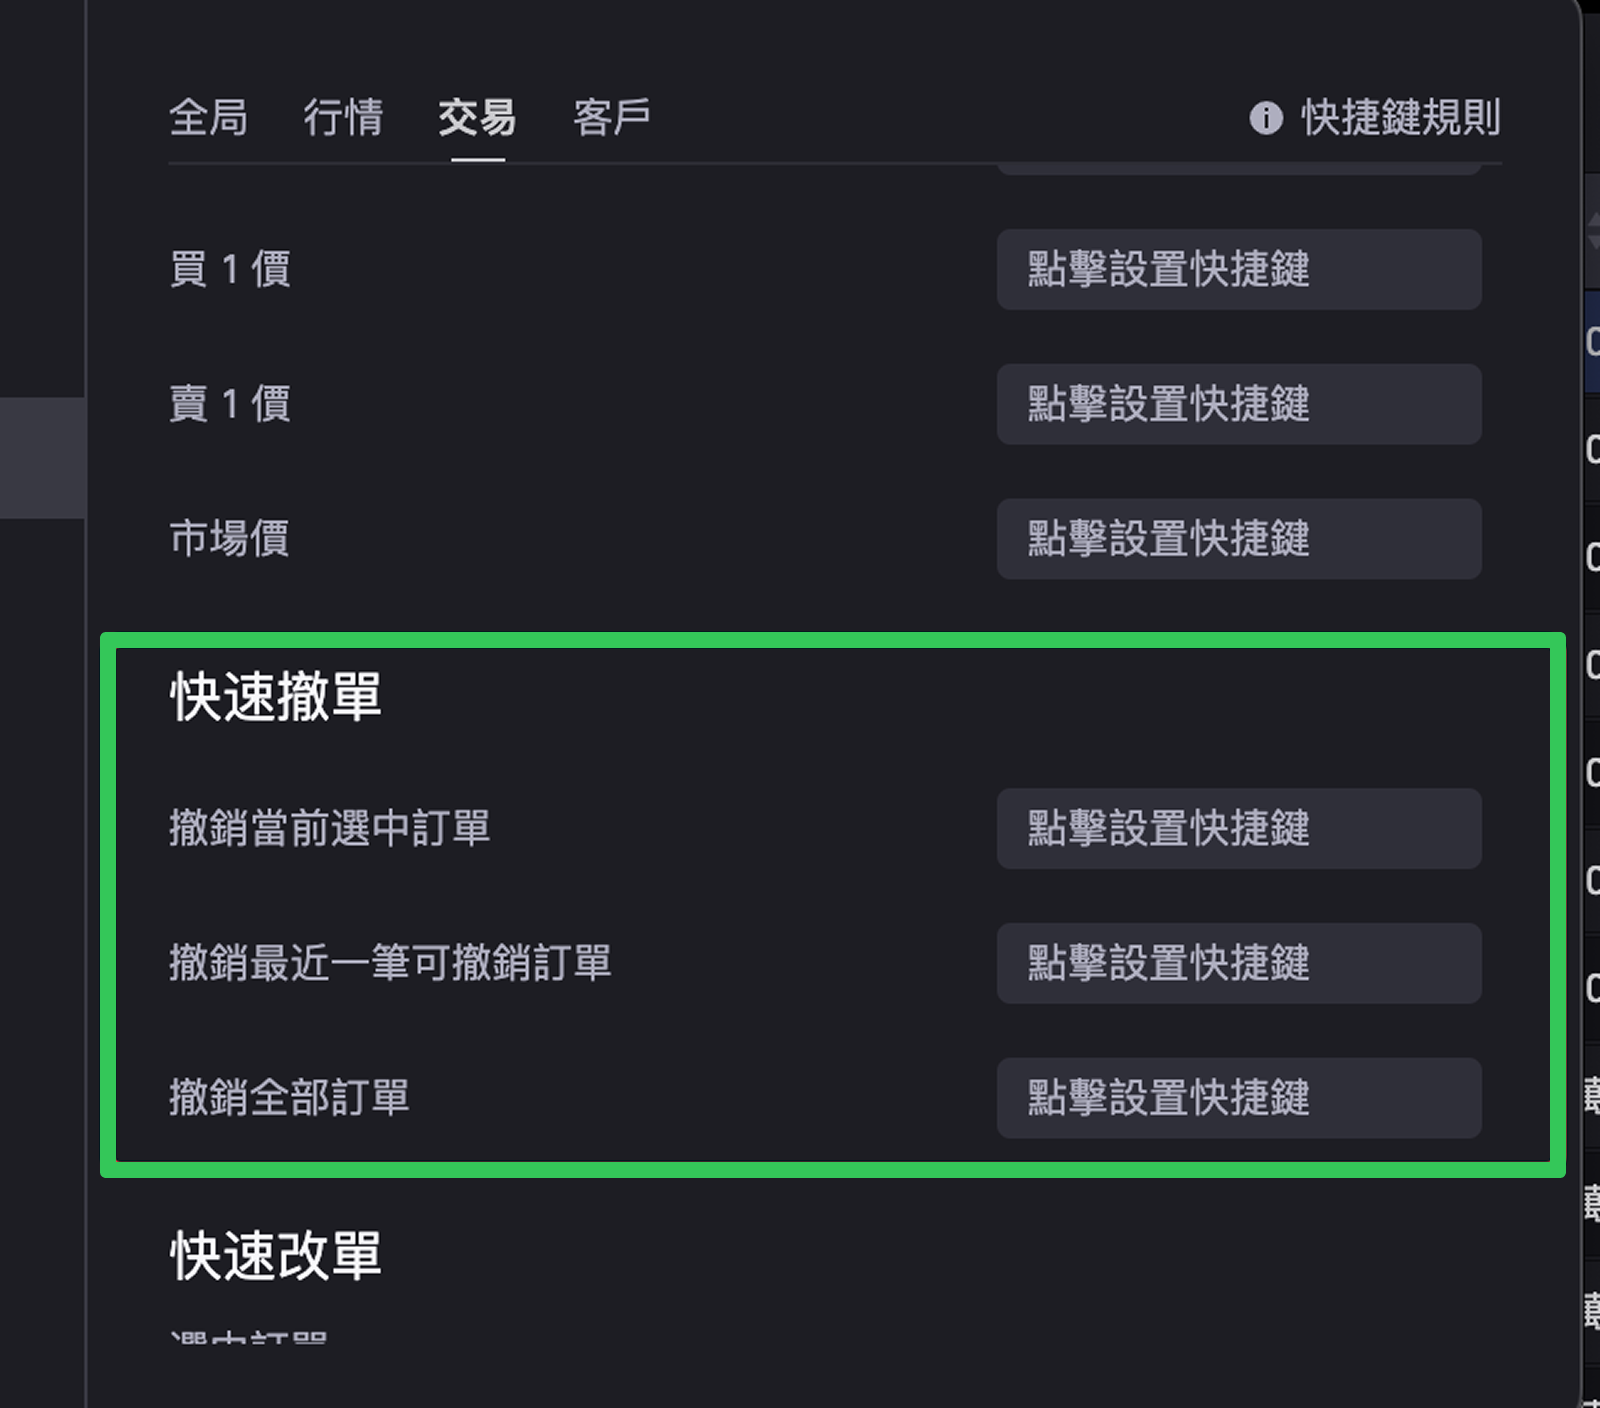This screenshot has width=1600, height=1408.
Task: Click the 賣 1 價 row label
Action: (230, 404)
